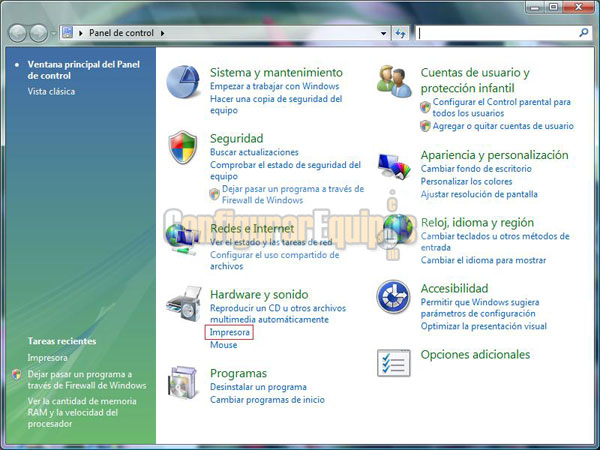This screenshot has width=600, height=450.
Task: Open Ventana principal del Panel de control
Action: pyautogui.click(x=83, y=70)
